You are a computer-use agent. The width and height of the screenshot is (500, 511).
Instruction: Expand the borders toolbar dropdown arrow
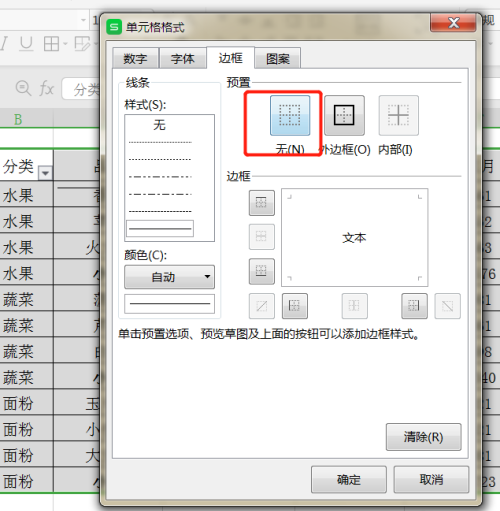tap(65, 44)
